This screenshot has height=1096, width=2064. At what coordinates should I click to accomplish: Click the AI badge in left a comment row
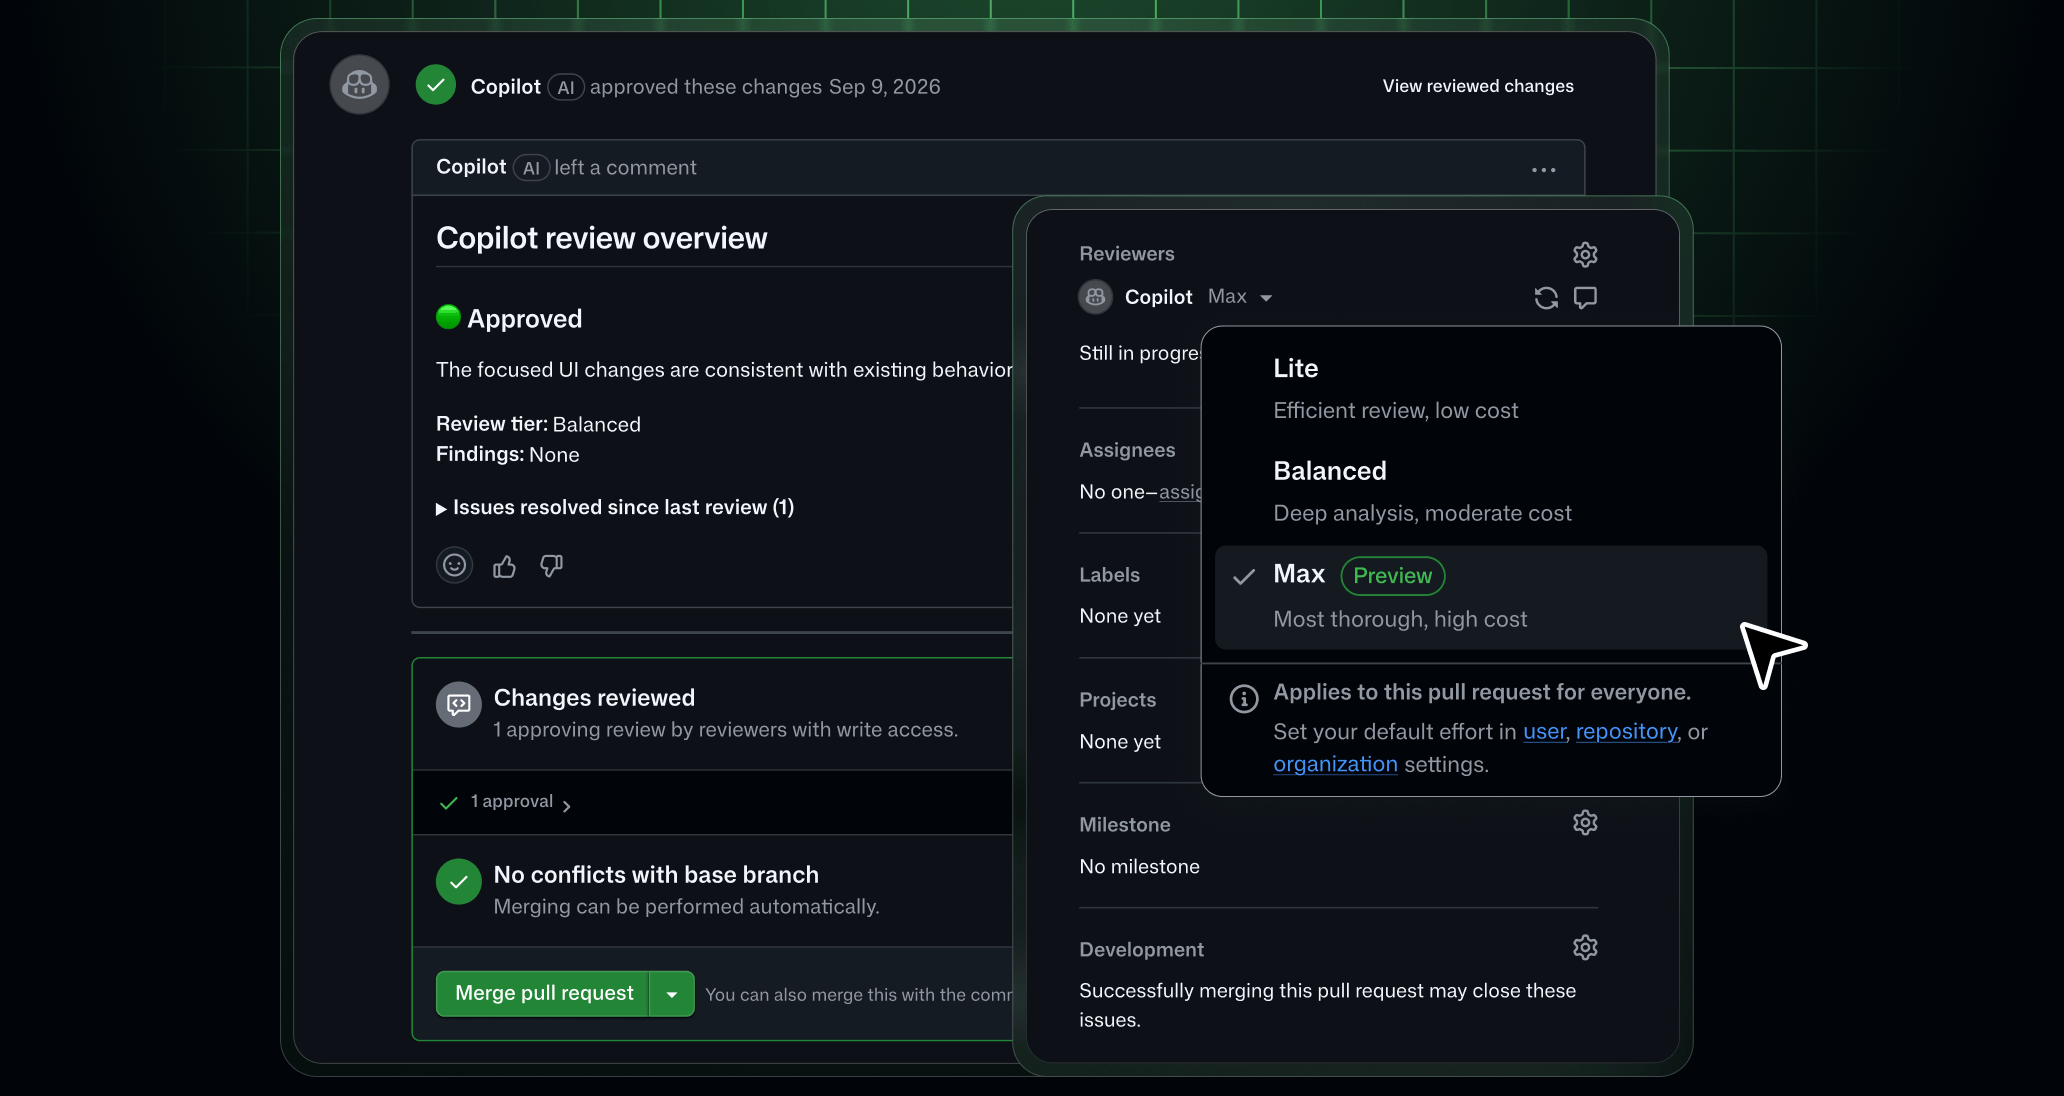pos(532,168)
